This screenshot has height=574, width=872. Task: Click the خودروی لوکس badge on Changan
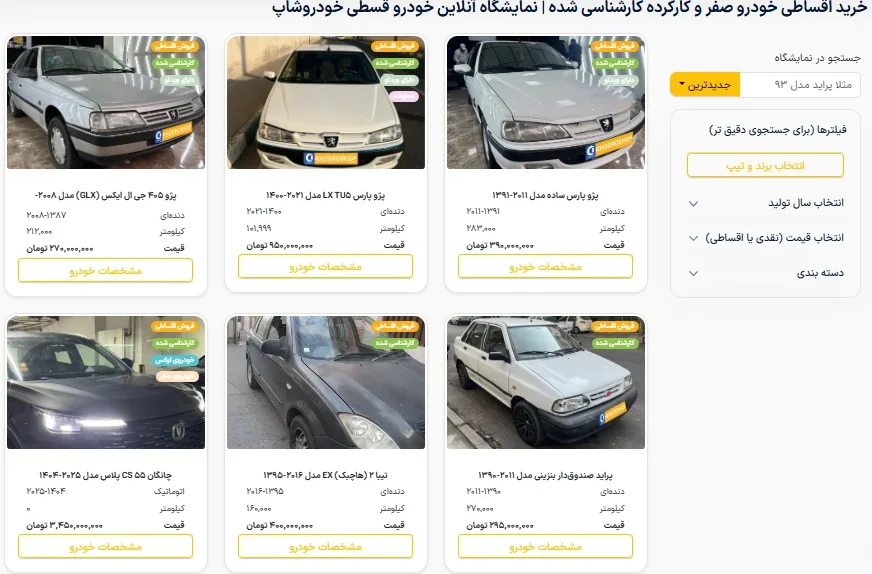point(175,360)
